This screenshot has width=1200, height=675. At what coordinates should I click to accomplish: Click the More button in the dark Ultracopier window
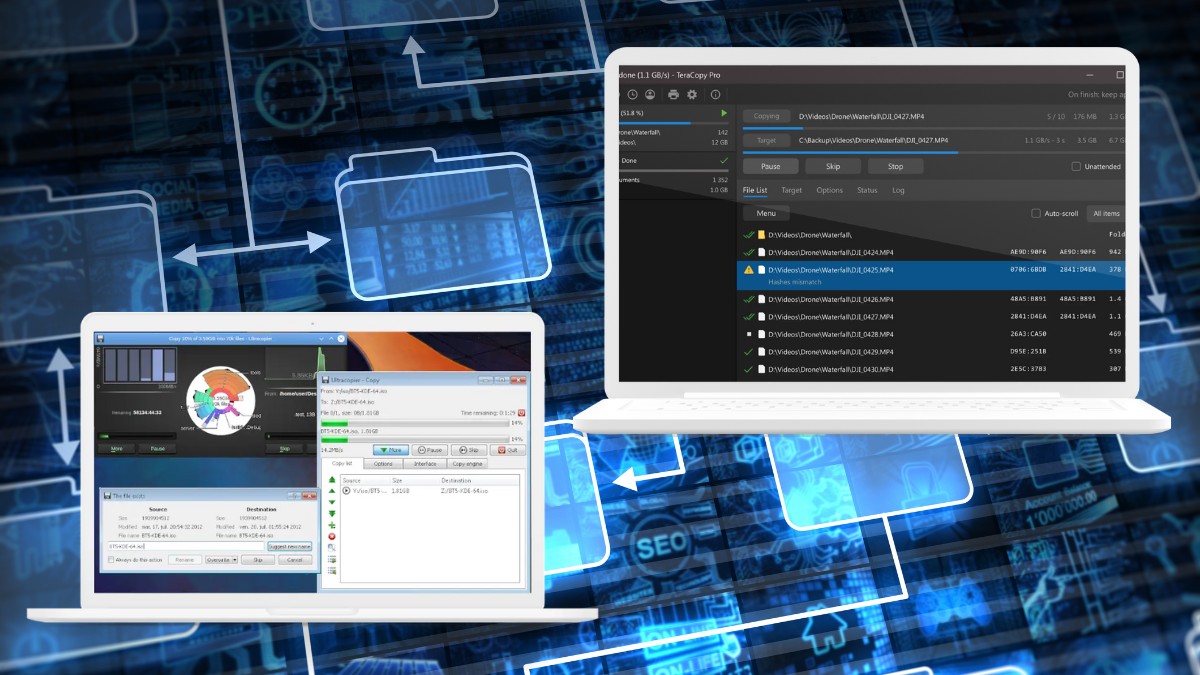(117, 448)
